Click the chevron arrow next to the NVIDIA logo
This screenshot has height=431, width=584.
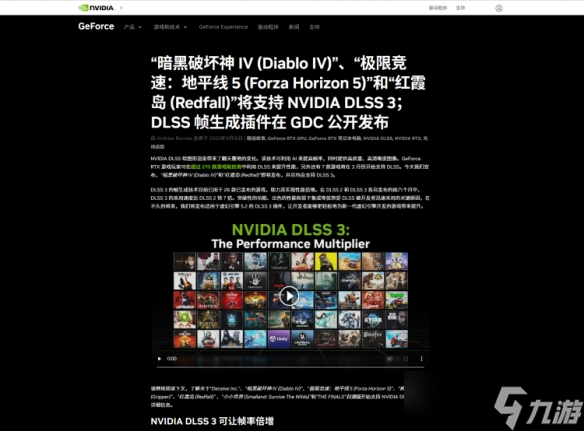[121, 7]
